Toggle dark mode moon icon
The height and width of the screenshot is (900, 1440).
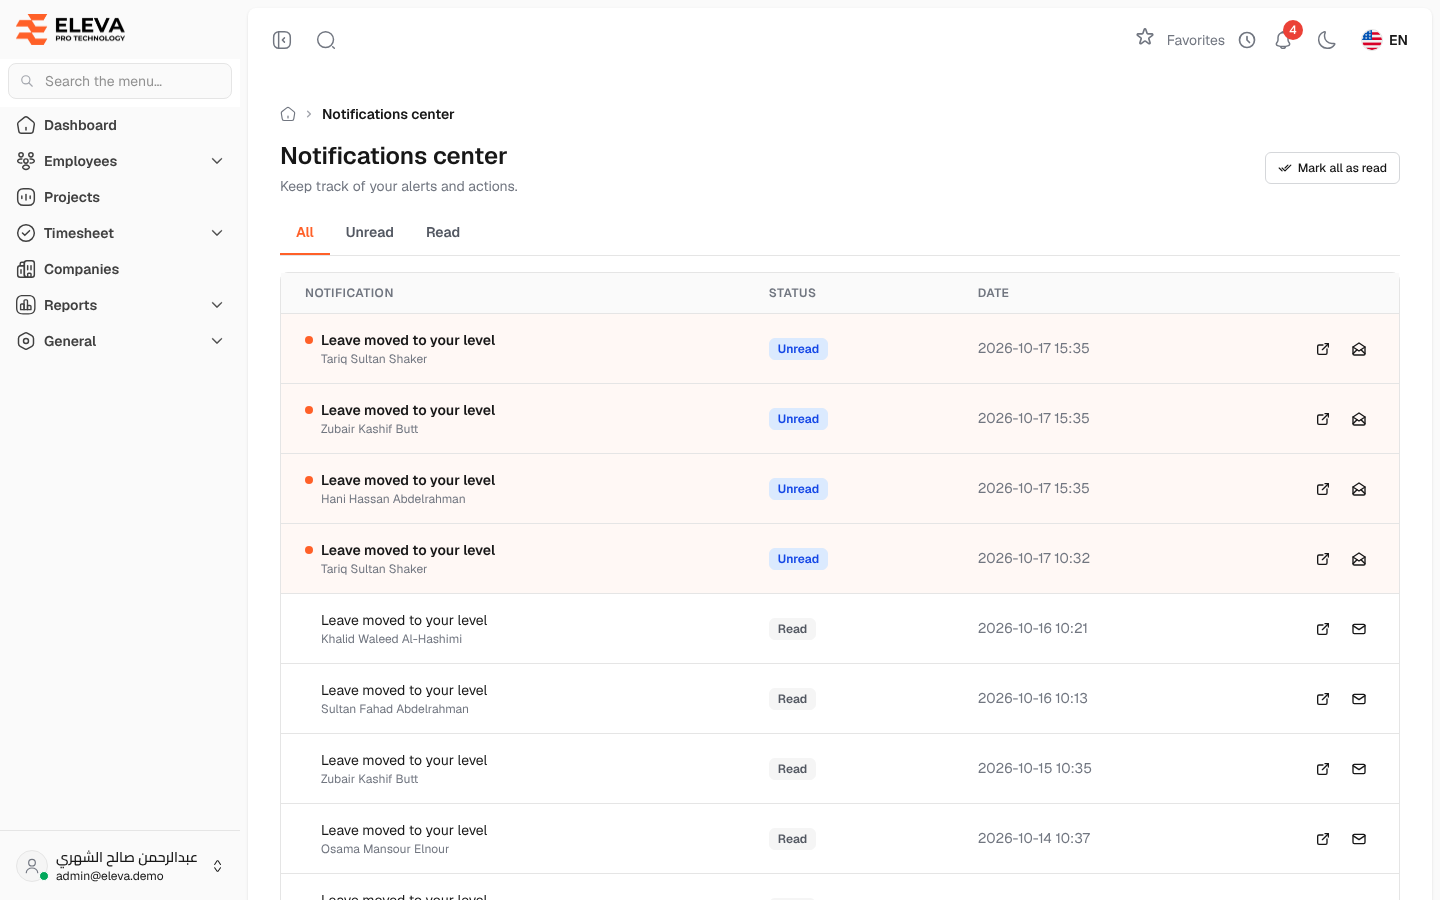[1327, 40]
